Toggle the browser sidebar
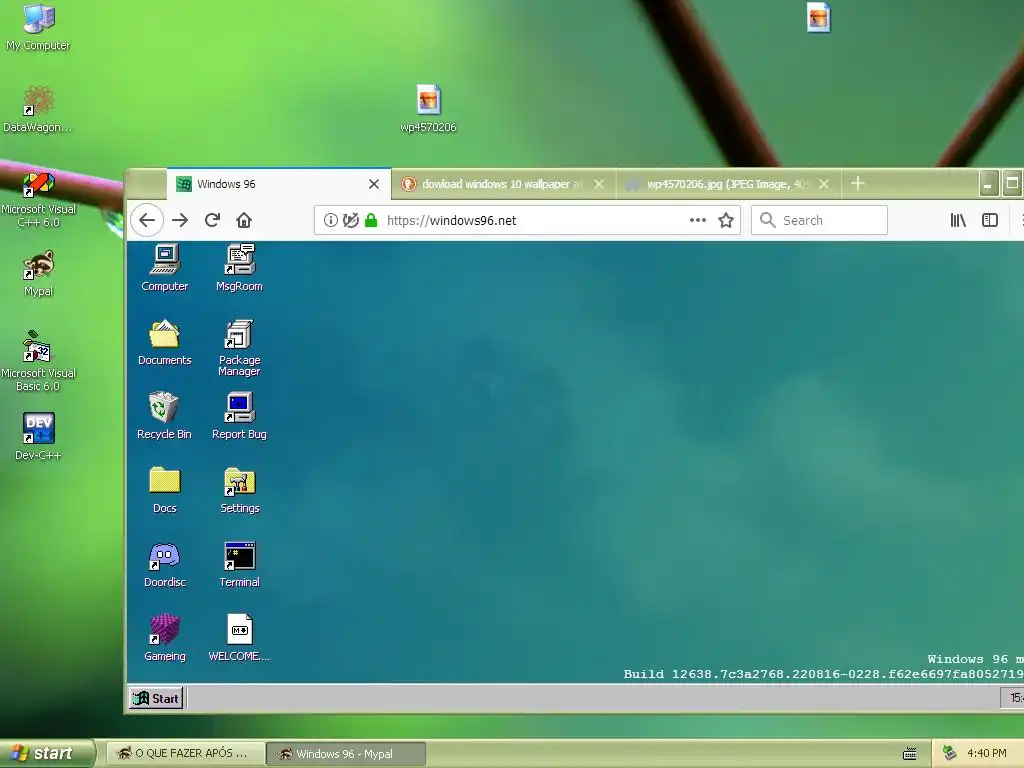1024x768 pixels. [x=990, y=220]
